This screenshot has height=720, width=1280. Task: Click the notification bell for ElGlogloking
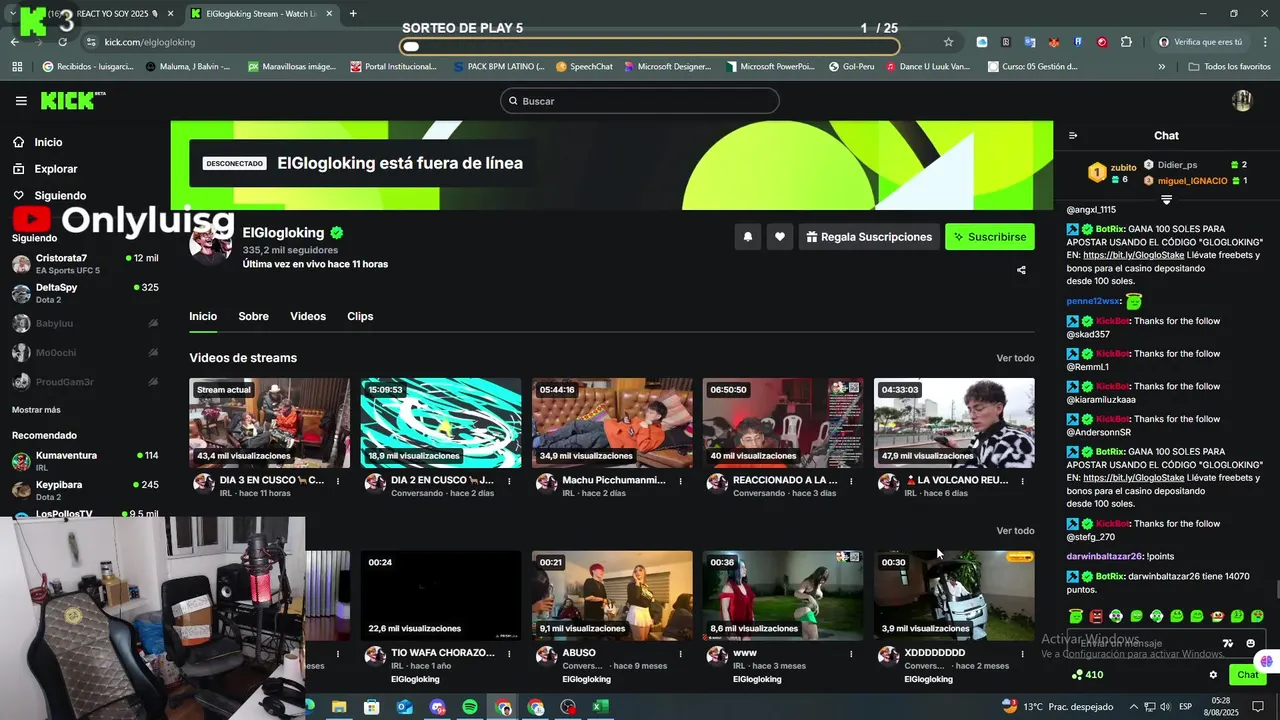point(747,237)
